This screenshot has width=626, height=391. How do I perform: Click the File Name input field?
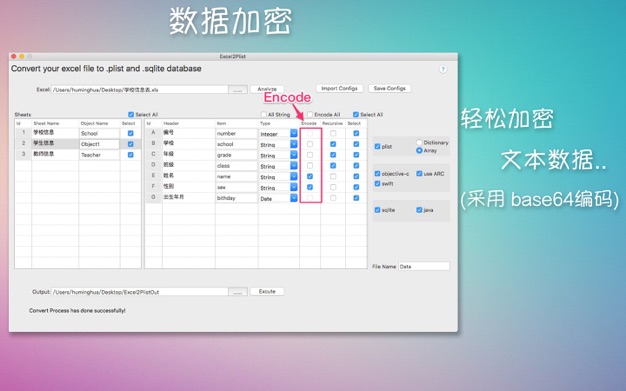(424, 266)
